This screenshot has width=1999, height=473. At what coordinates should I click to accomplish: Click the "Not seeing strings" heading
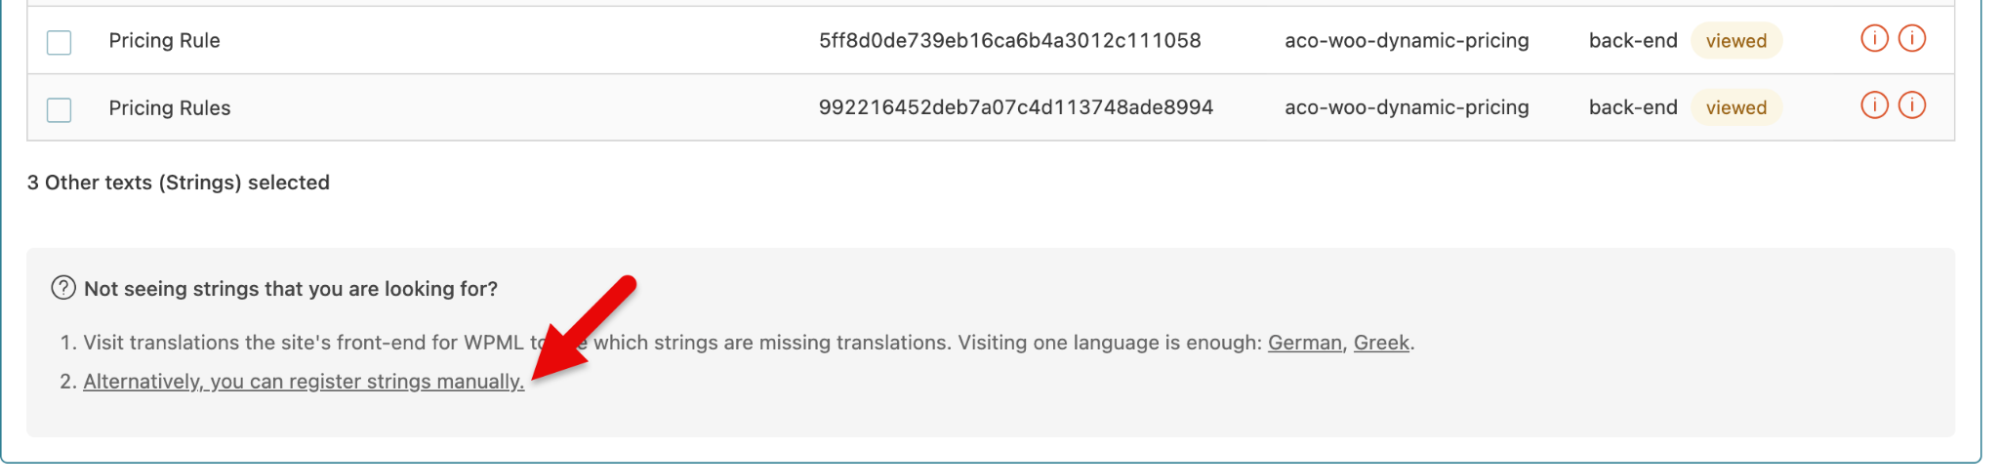click(x=290, y=289)
